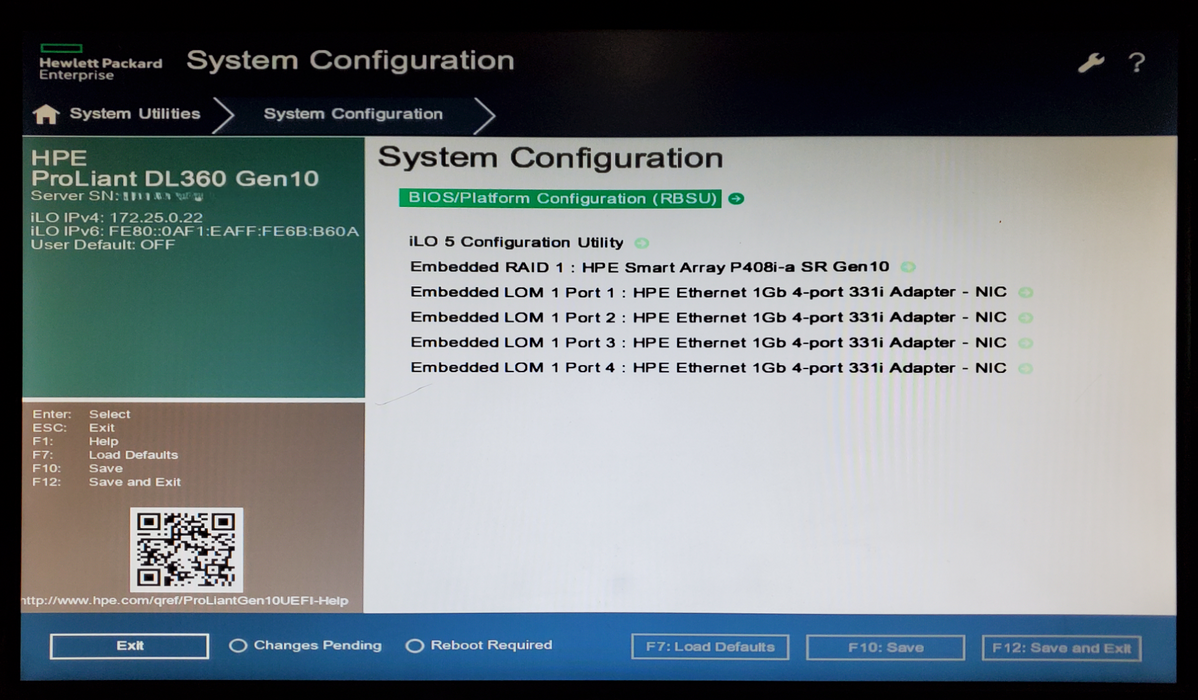
Task: Click the Server SN line
Action: pyautogui.click(x=118, y=196)
